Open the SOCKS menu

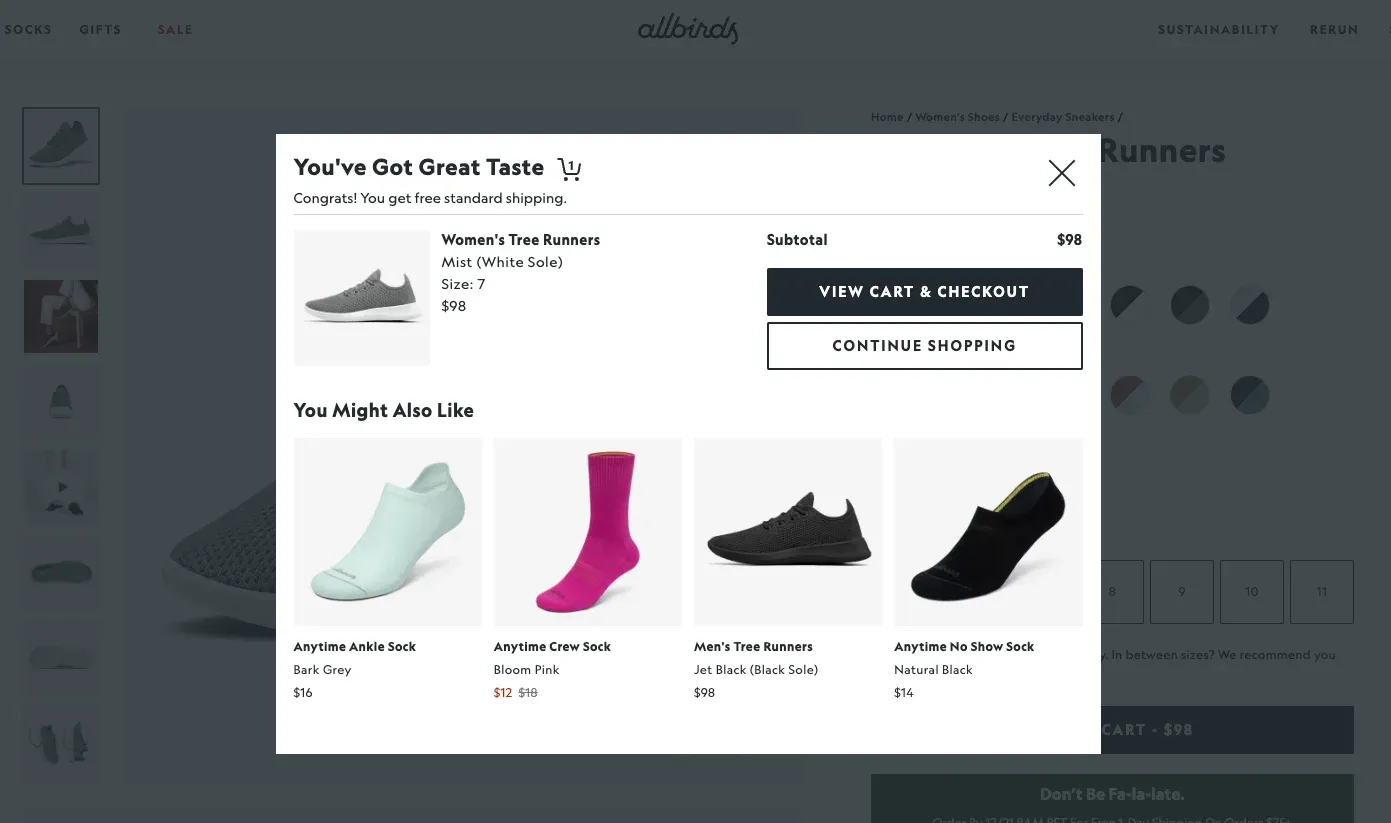coord(28,29)
